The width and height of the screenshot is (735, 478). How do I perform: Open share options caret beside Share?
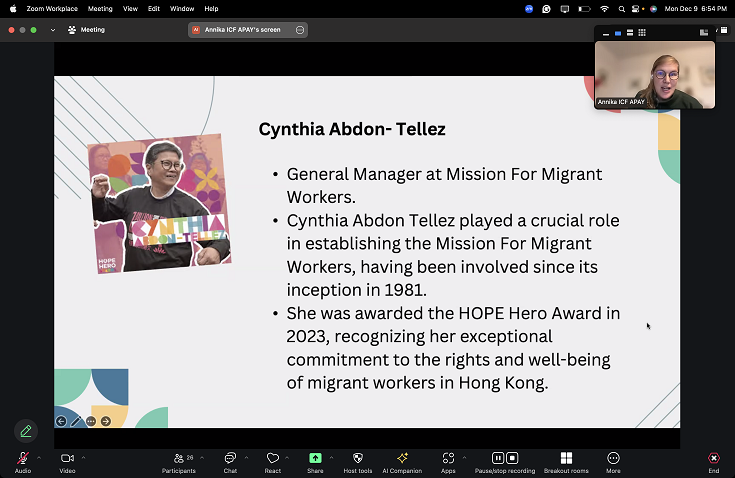(x=331, y=458)
